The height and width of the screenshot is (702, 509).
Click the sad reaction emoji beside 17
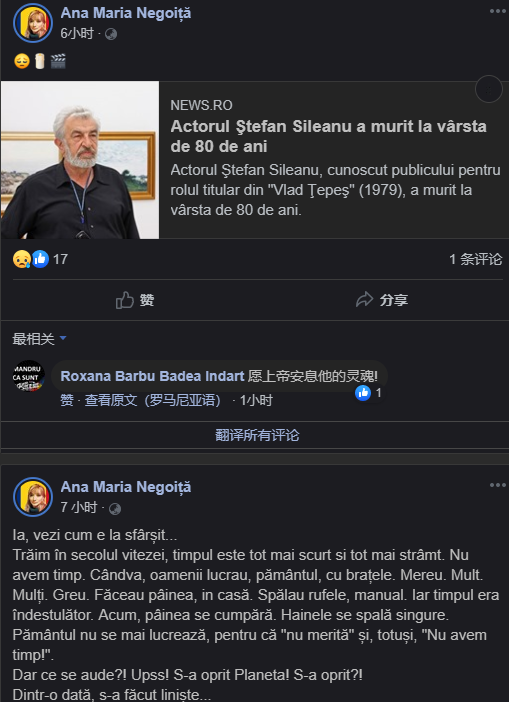(21, 259)
